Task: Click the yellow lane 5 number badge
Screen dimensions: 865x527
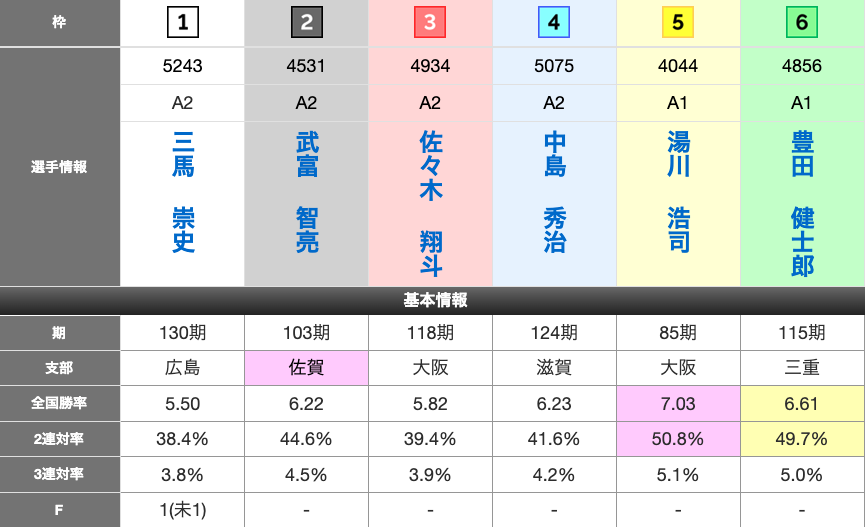Action: [678, 22]
